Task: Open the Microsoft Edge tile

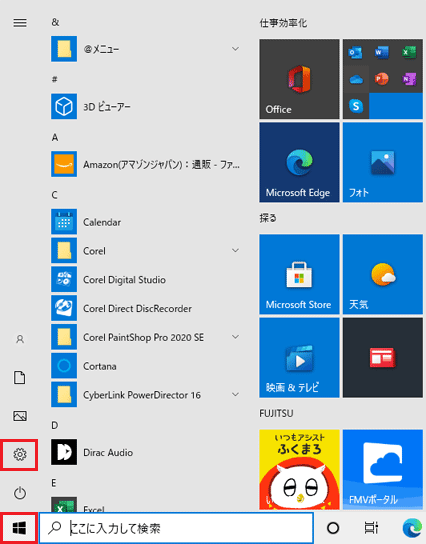Action: 299,162
